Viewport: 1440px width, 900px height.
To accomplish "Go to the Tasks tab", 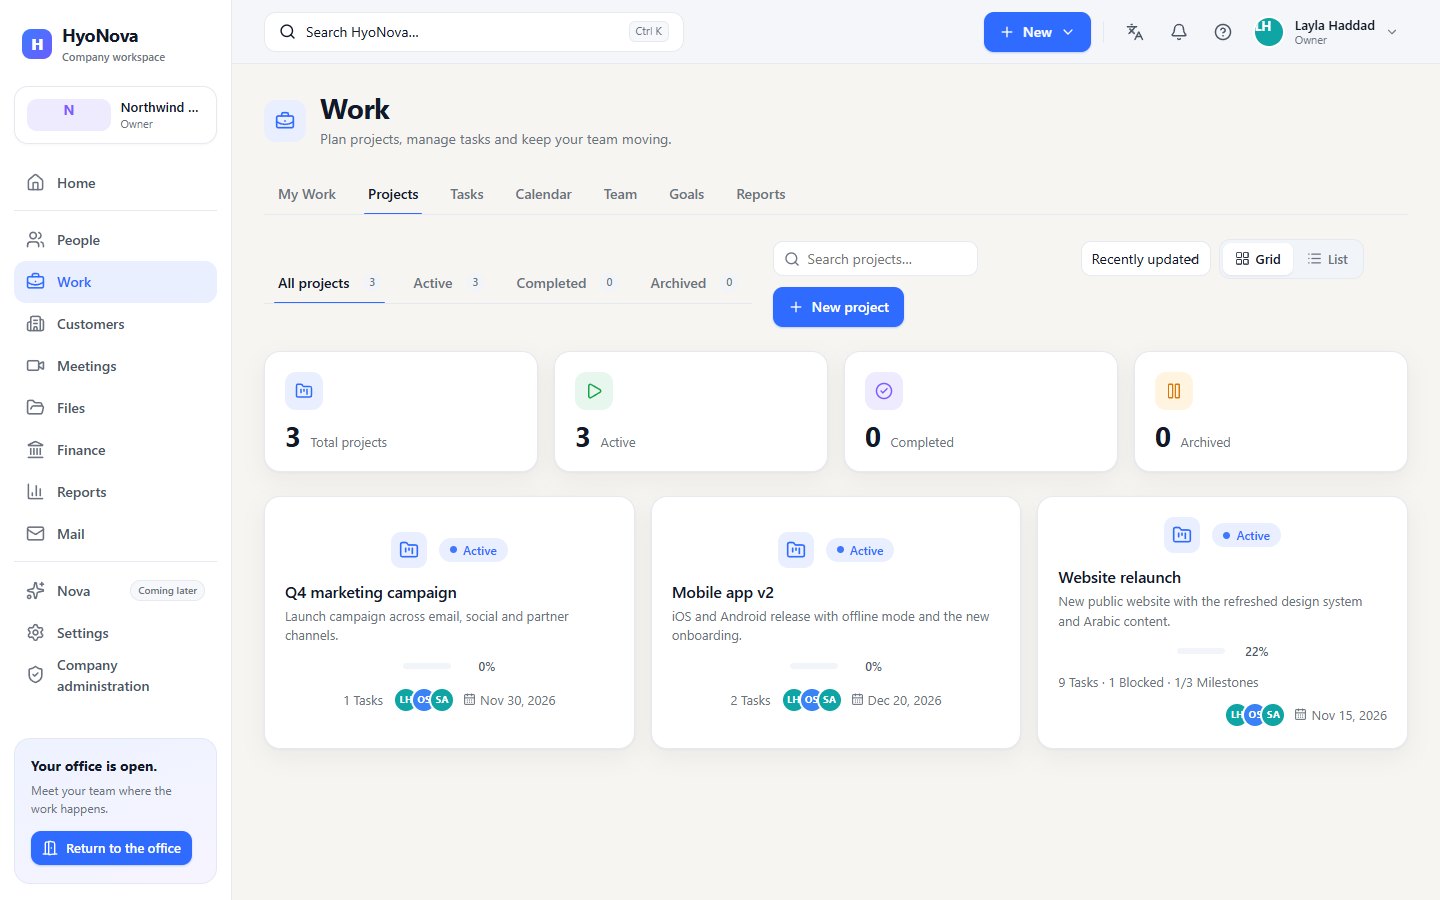I will pyautogui.click(x=467, y=194).
